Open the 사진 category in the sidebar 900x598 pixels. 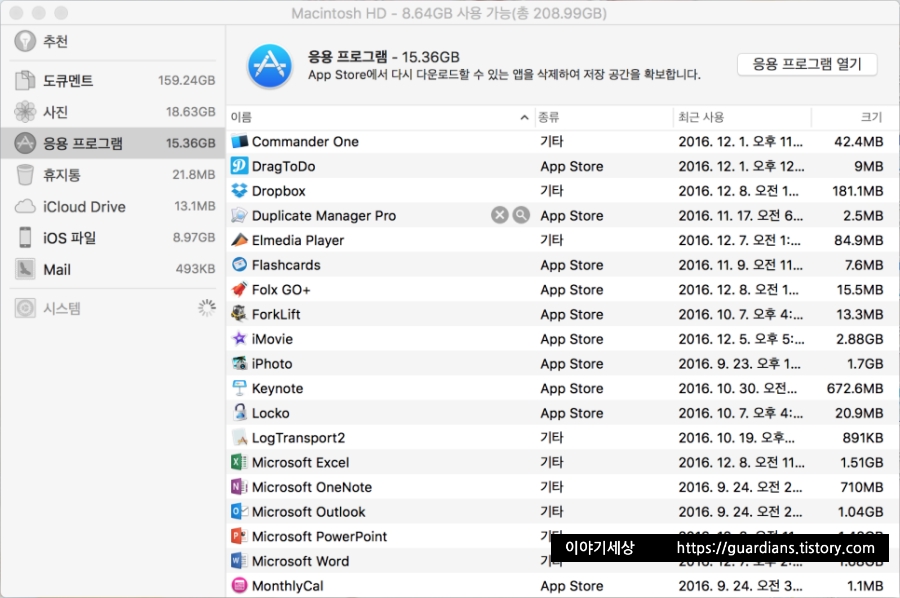pos(112,112)
